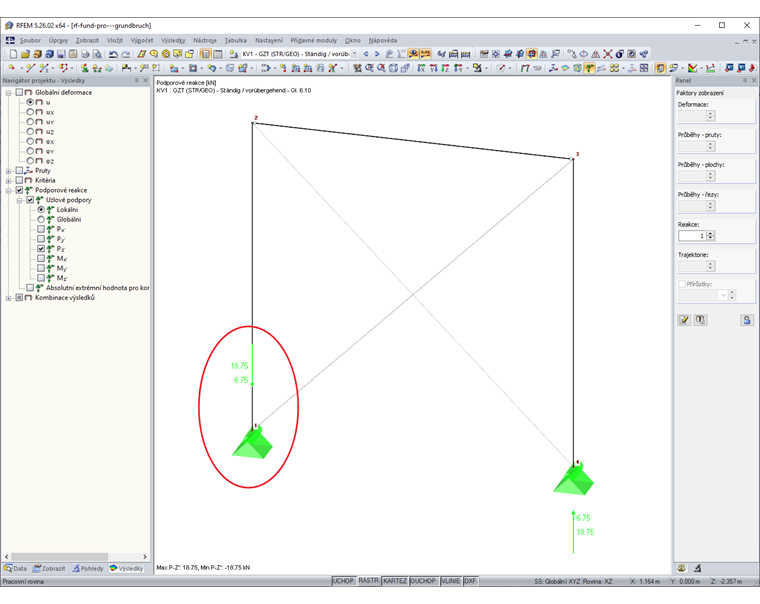Click the Redo arrow icon
This screenshot has height=604, width=760.
pos(126,54)
